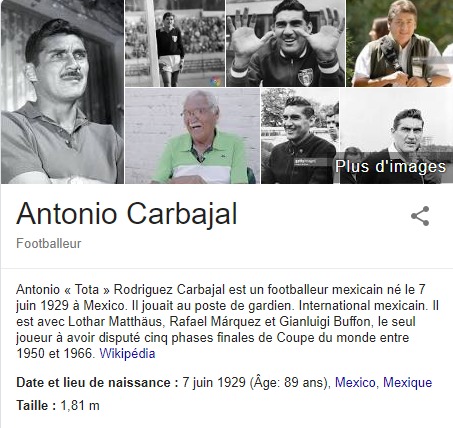This screenshot has height=428, width=453.
Task: Open the goalkeeper standing by goalpost photo
Action: tap(175, 43)
